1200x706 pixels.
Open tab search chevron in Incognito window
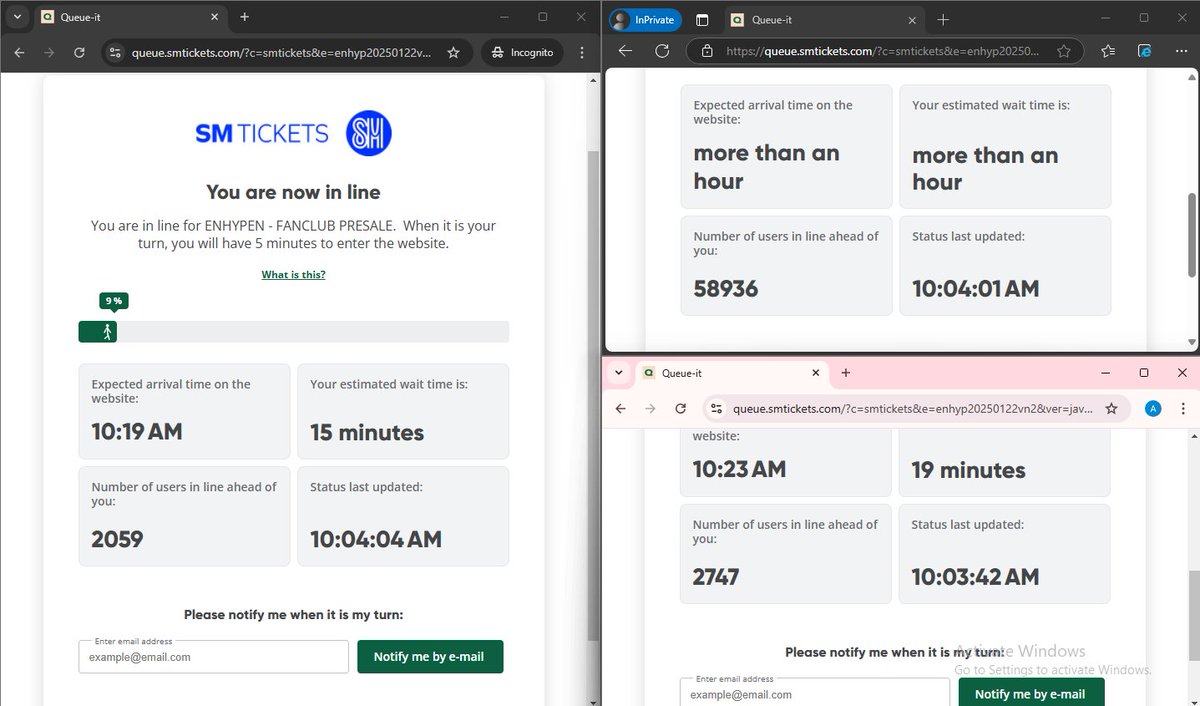(x=17, y=17)
